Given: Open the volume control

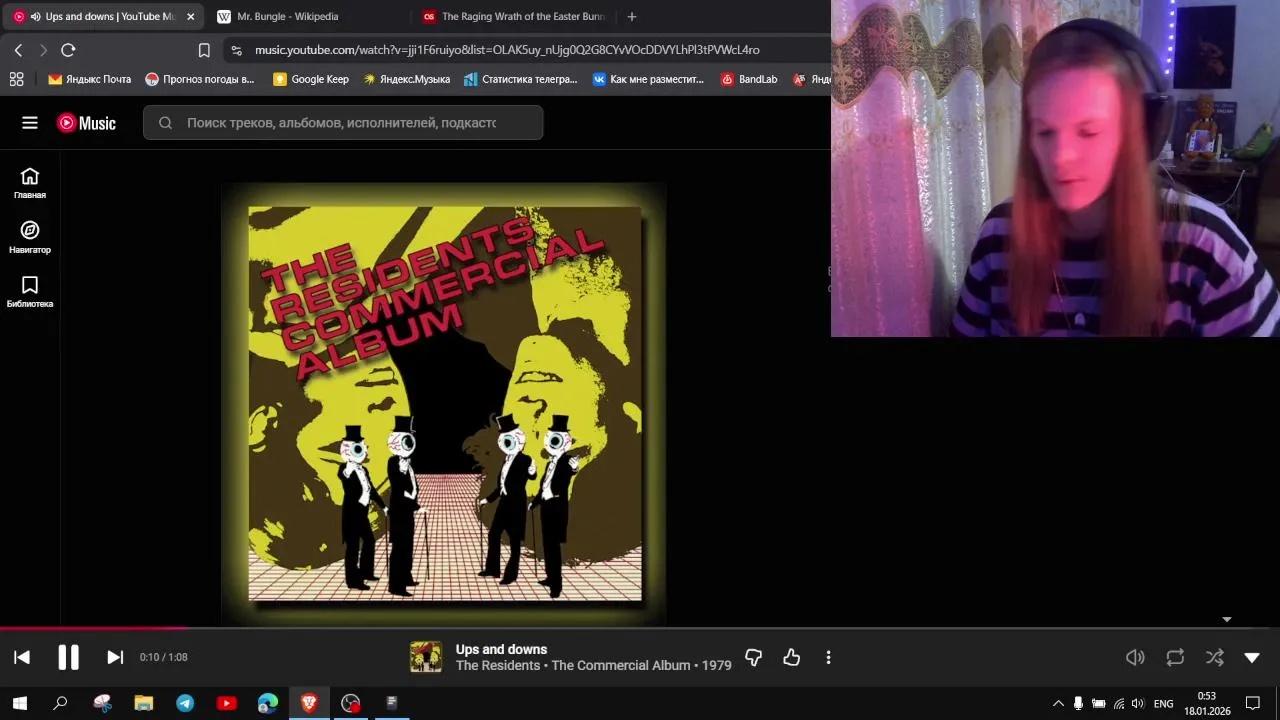Looking at the screenshot, I should pos(1135,657).
